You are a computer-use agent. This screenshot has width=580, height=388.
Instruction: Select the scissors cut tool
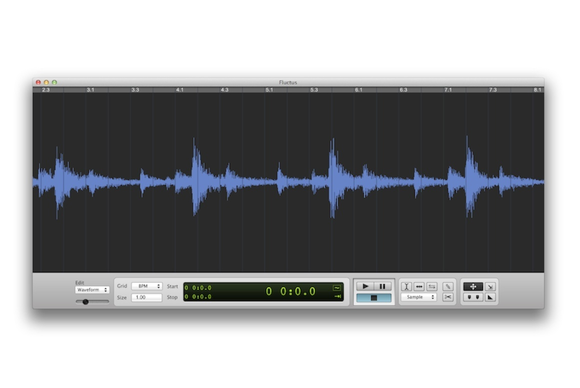[448, 297]
